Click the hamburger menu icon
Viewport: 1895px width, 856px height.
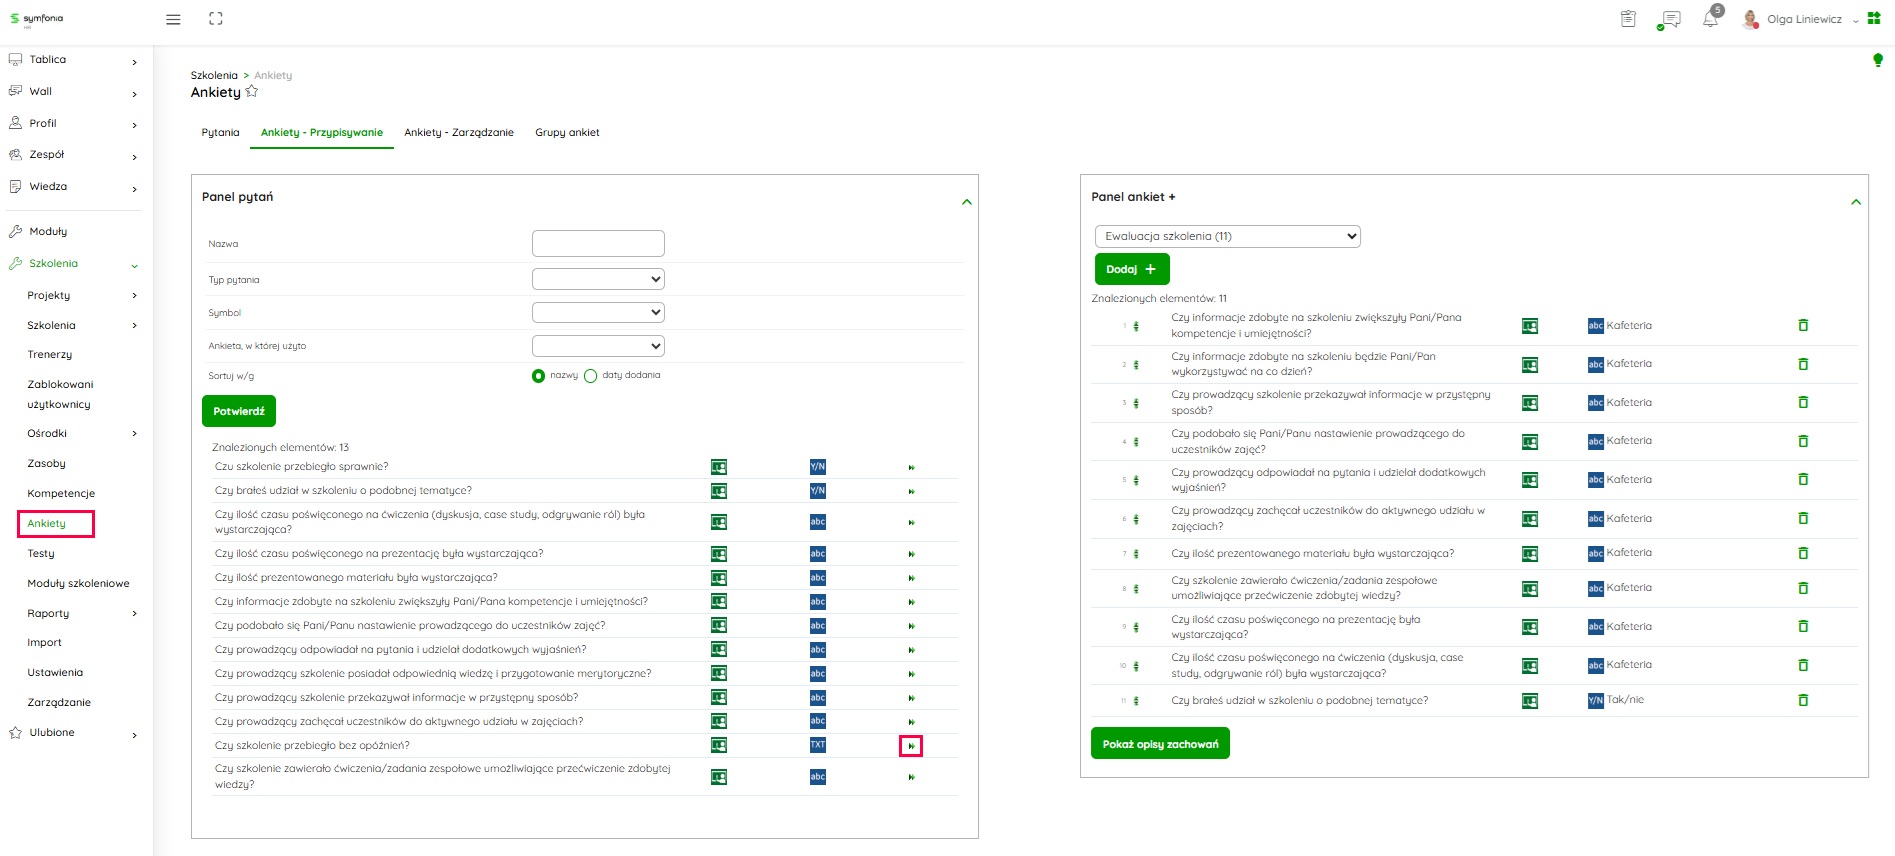173,19
